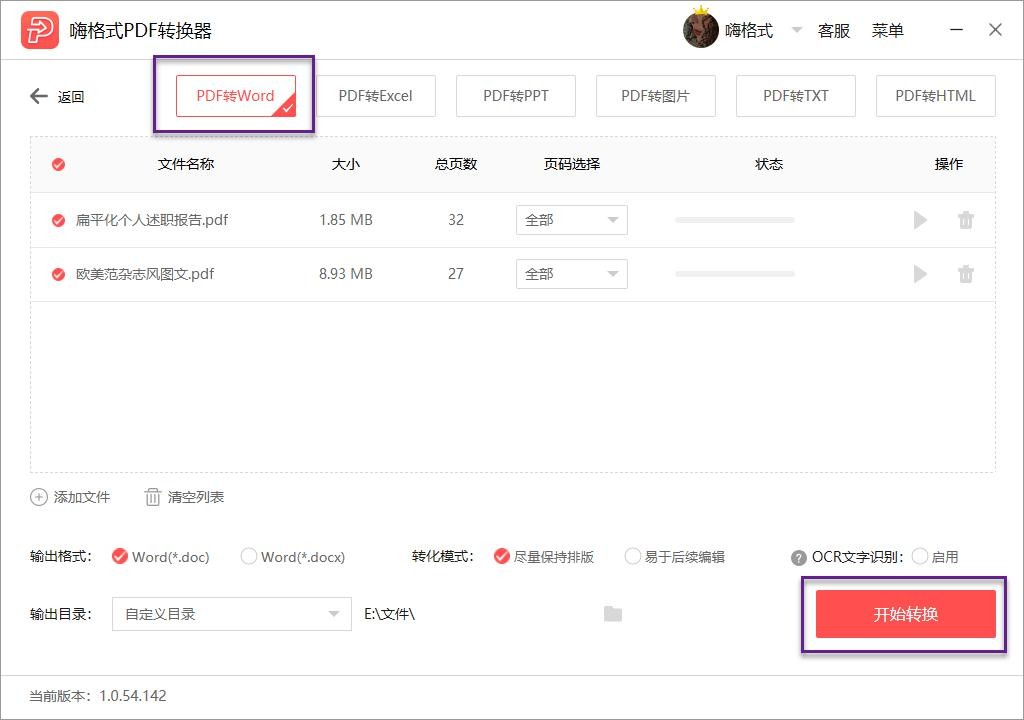Click the 大小 column header
Viewport: 1024px width, 720px height.
click(x=345, y=164)
